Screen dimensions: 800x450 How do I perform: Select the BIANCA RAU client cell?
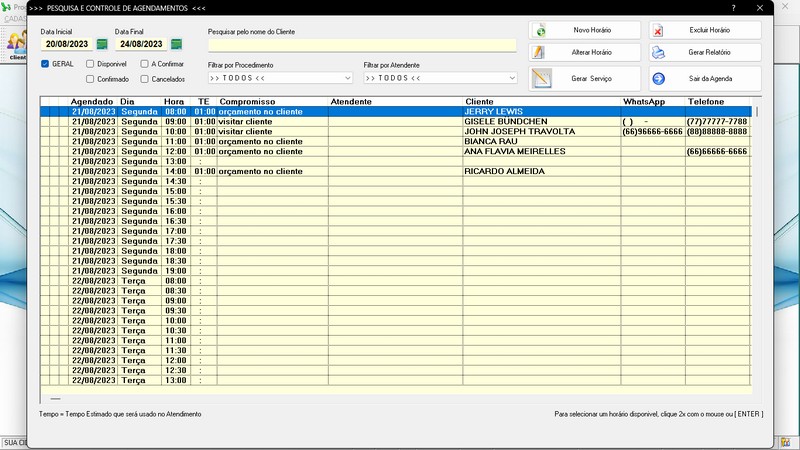[542, 141]
